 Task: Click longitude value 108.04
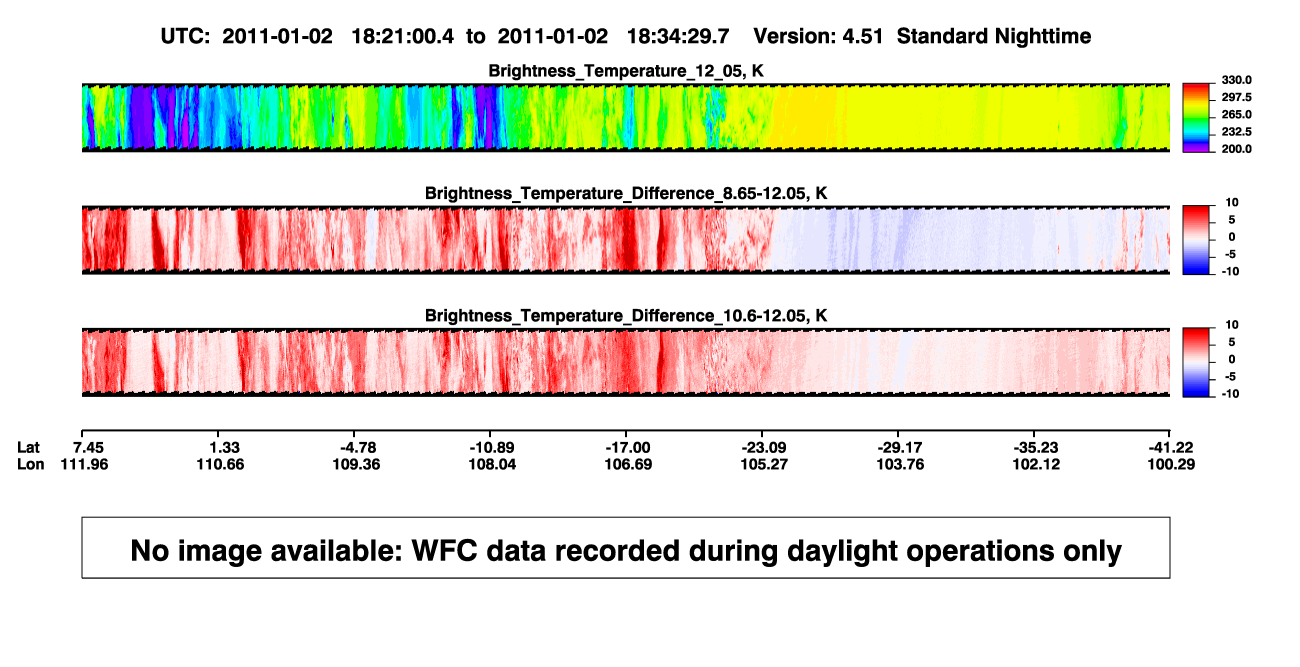[493, 464]
